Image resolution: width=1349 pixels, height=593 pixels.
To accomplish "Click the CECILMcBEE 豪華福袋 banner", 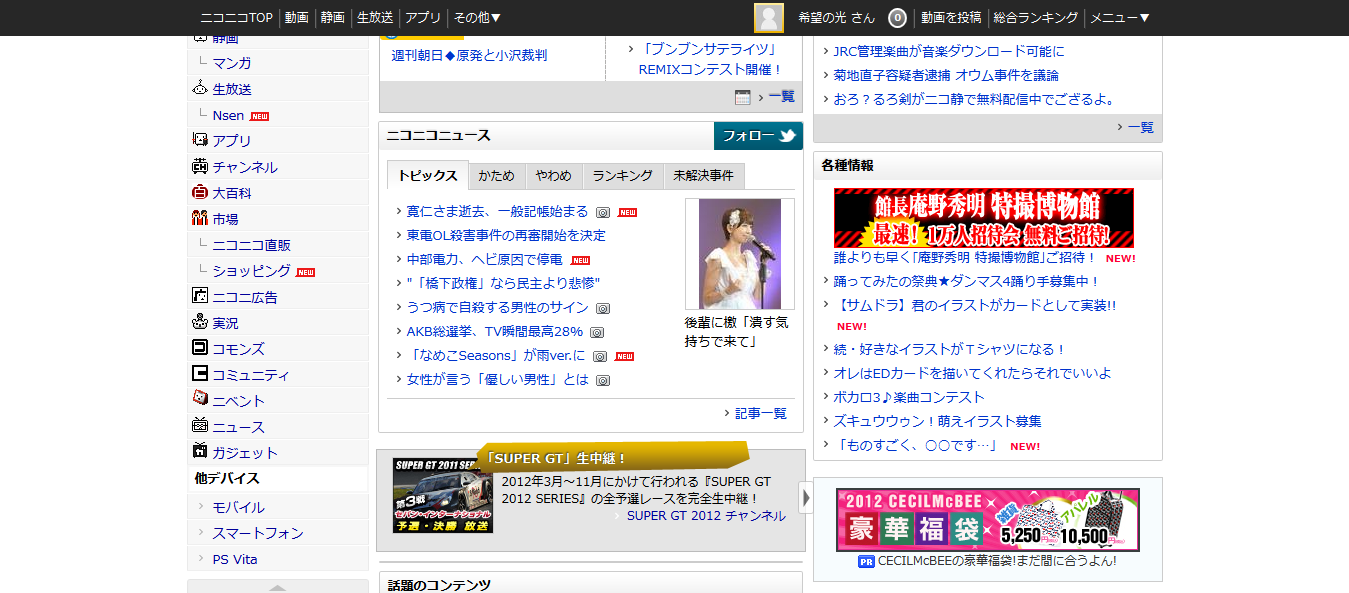I will pyautogui.click(x=988, y=520).
